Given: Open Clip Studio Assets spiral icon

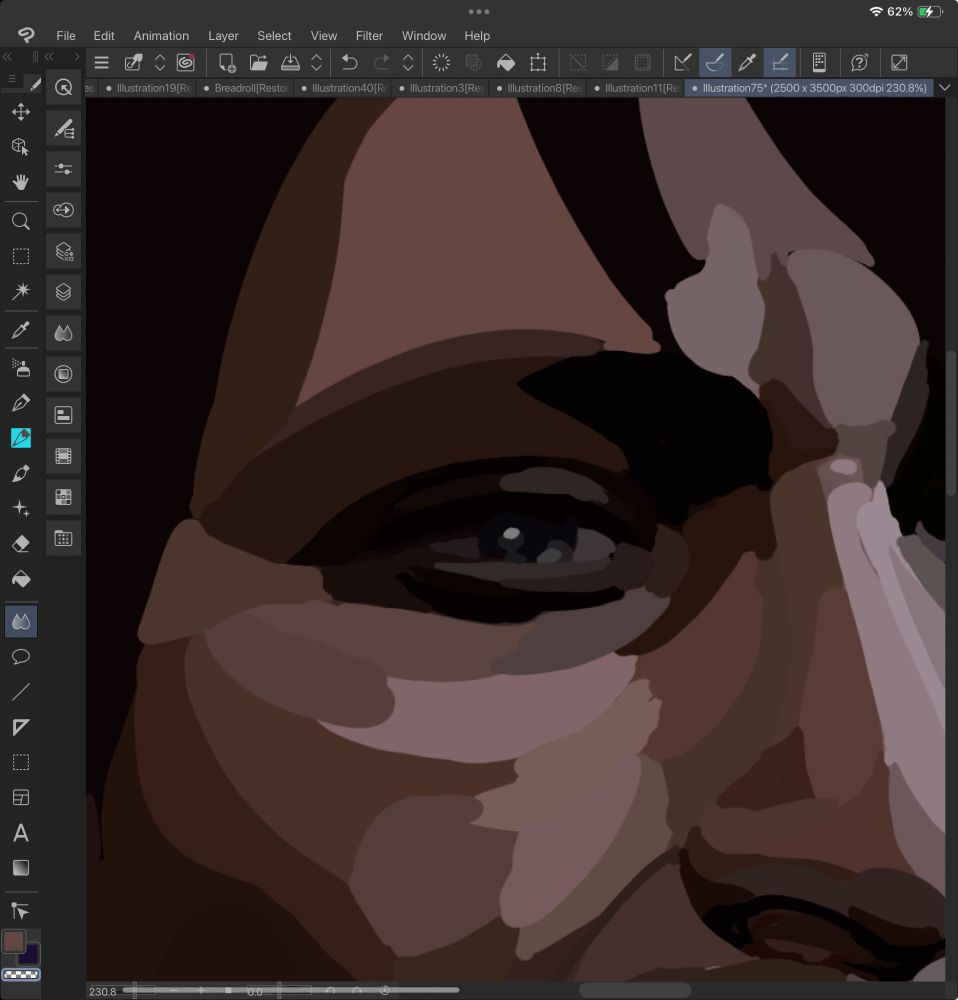Looking at the screenshot, I should (x=186, y=62).
